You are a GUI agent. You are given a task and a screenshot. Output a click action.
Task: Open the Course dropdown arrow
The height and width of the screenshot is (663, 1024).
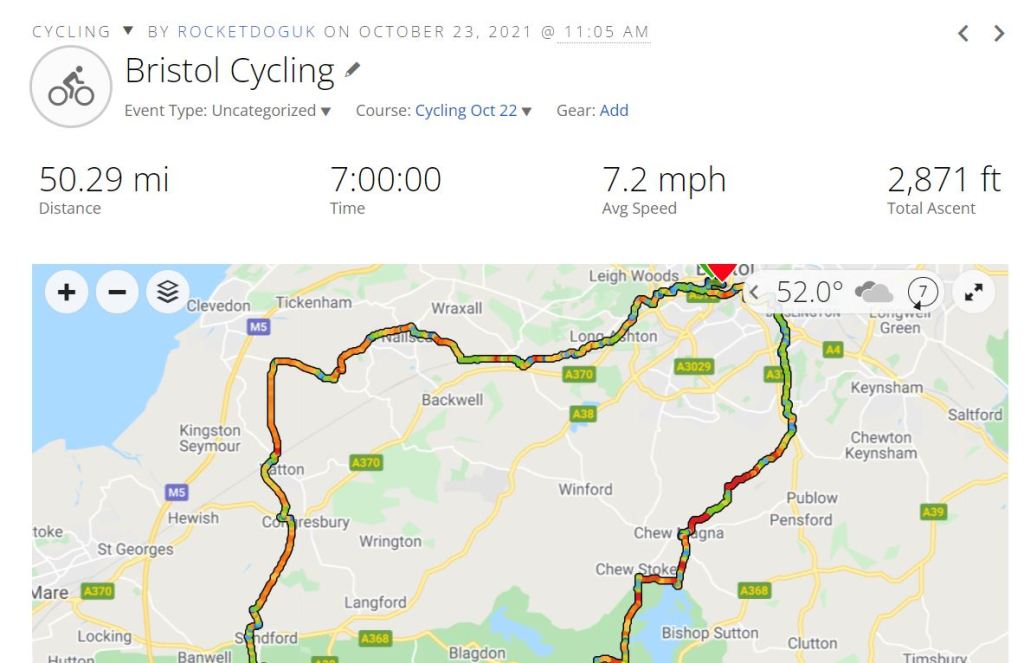pyautogui.click(x=527, y=111)
